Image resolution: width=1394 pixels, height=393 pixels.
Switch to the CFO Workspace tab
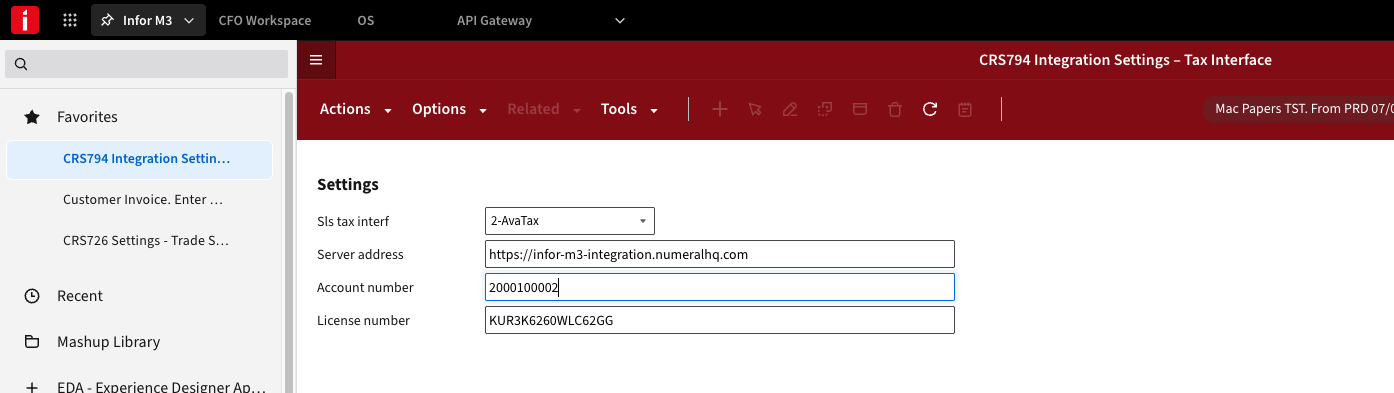265,20
